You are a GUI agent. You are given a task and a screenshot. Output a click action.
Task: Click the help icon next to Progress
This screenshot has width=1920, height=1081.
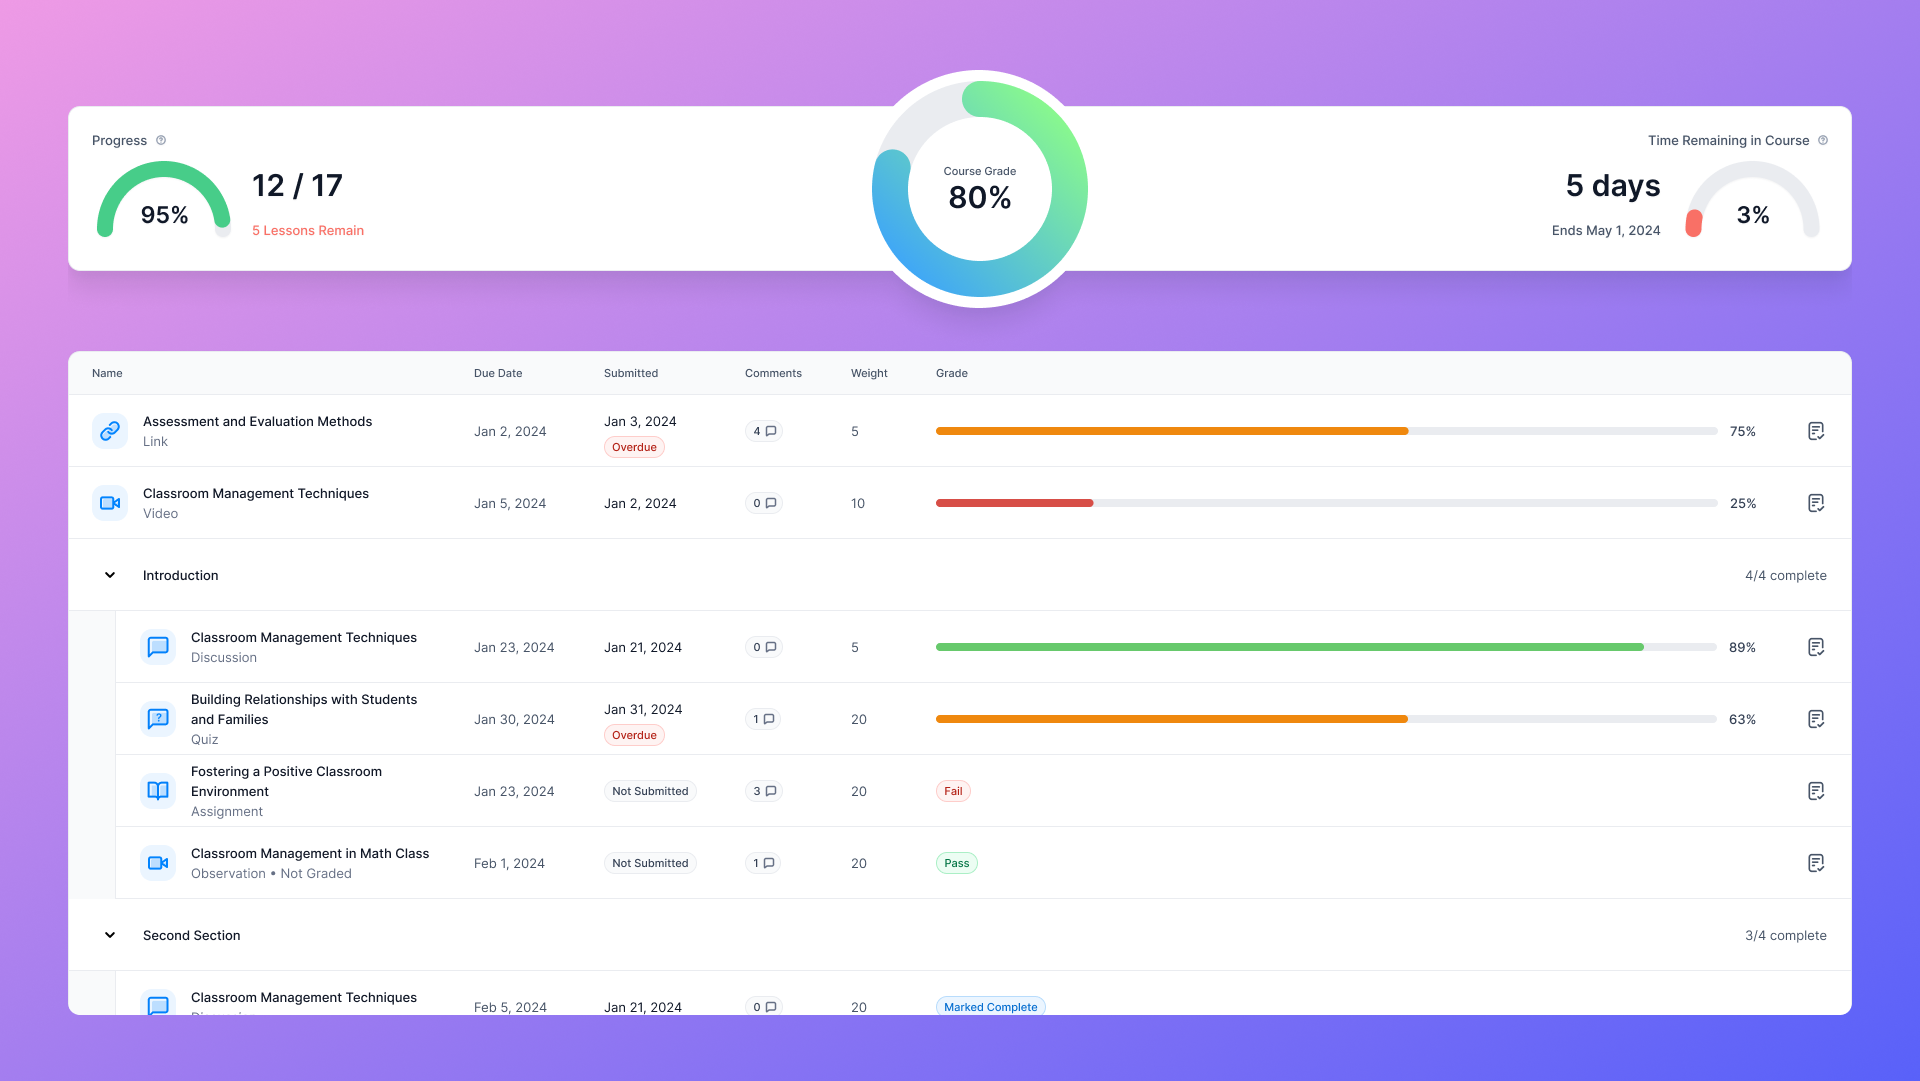[x=161, y=140]
